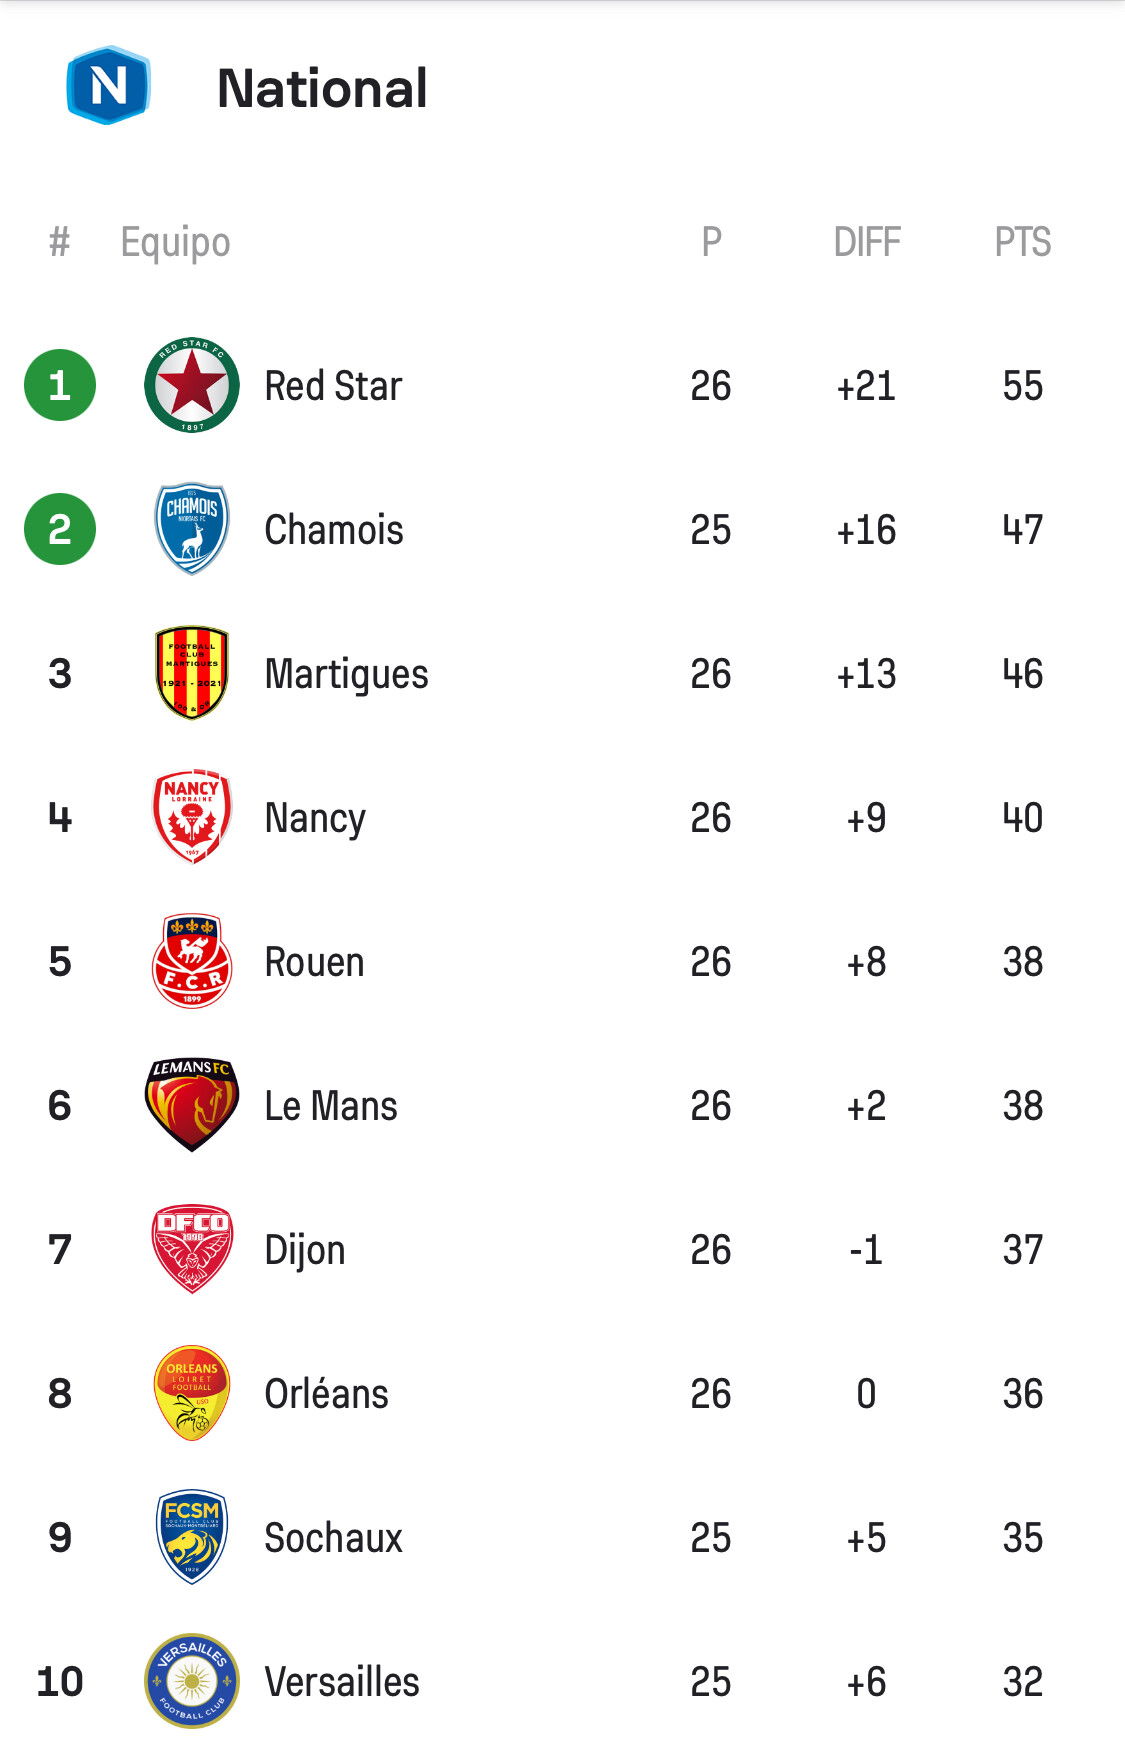Click the National league title
The image size is (1125, 1764).
[x=322, y=88]
